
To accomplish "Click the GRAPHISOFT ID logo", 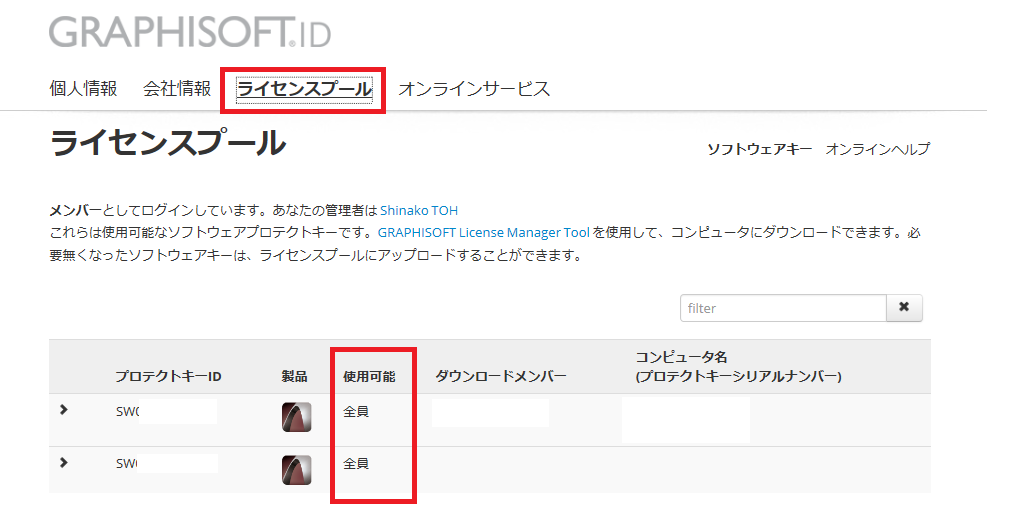I will pyautogui.click(x=190, y=32).
